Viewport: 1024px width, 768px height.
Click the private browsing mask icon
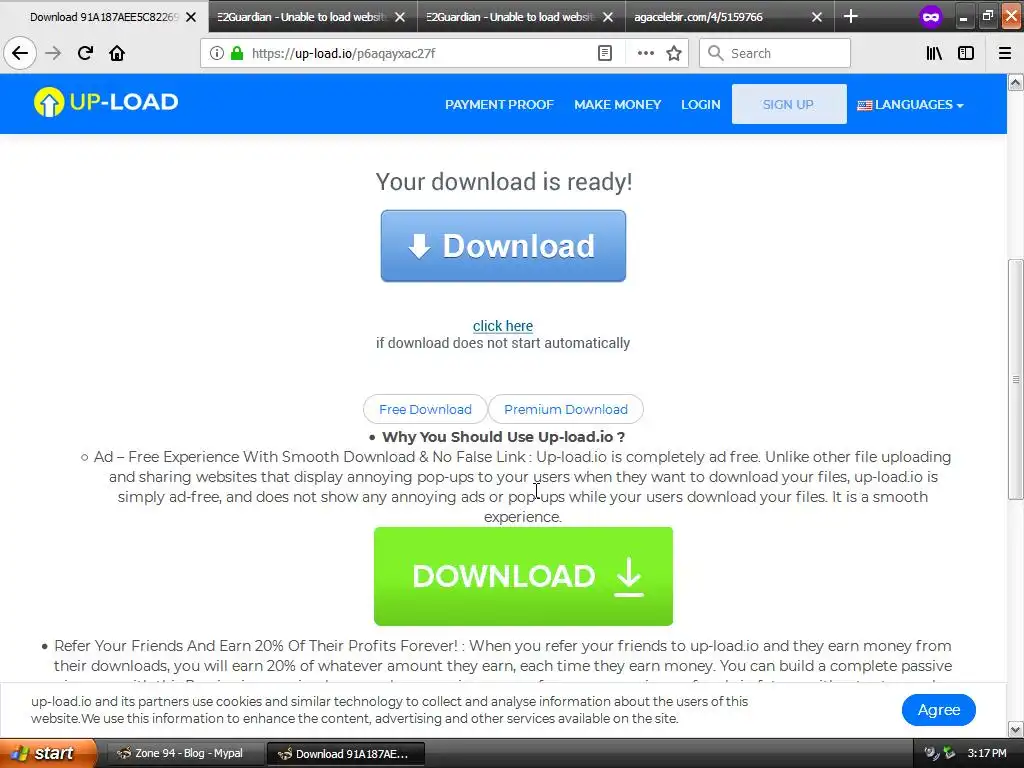click(x=931, y=16)
